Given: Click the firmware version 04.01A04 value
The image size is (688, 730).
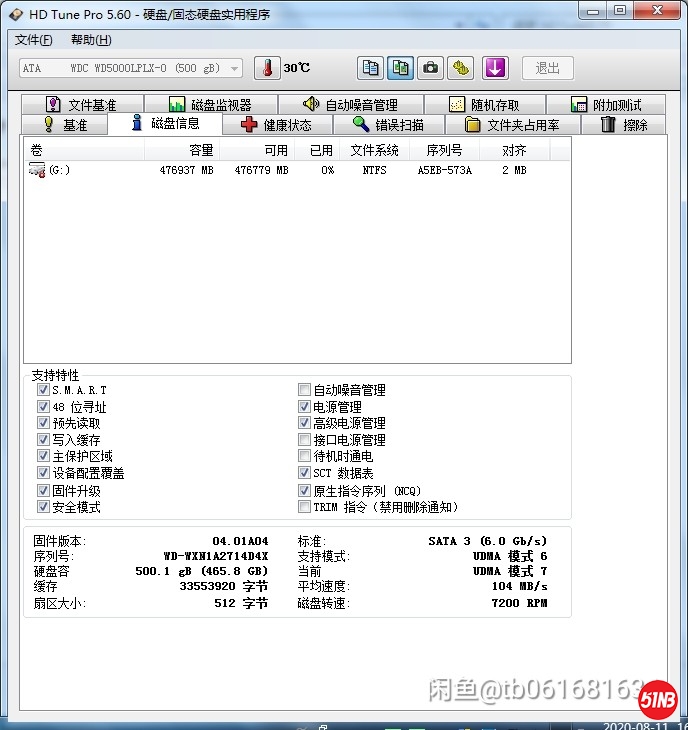Looking at the screenshot, I should 240,541.
